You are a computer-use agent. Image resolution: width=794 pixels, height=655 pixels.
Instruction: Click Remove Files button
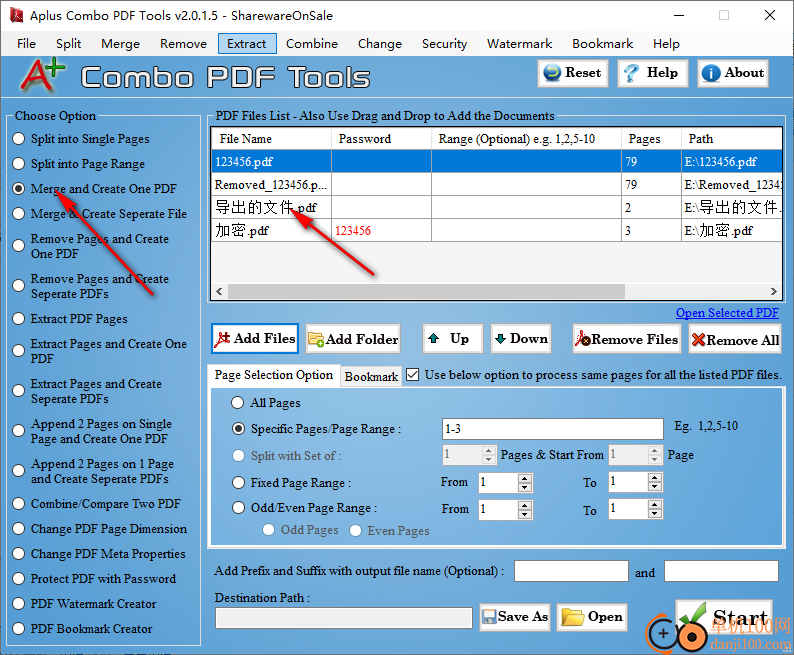click(x=627, y=339)
